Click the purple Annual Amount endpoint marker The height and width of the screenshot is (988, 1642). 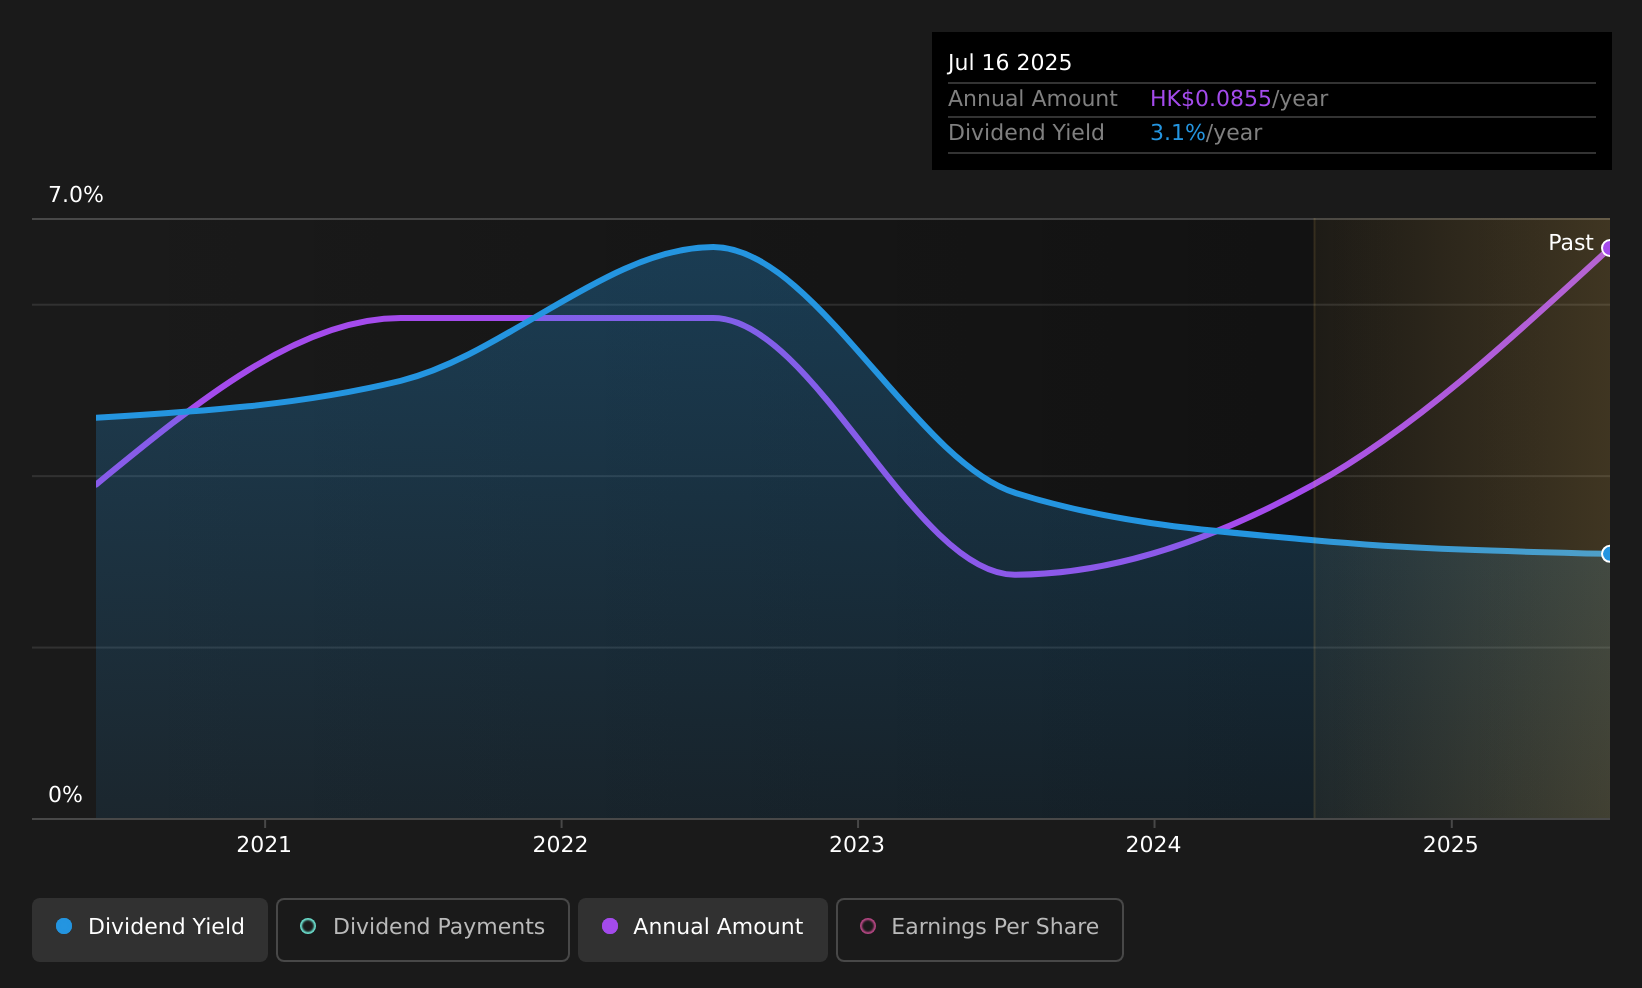(1608, 248)
